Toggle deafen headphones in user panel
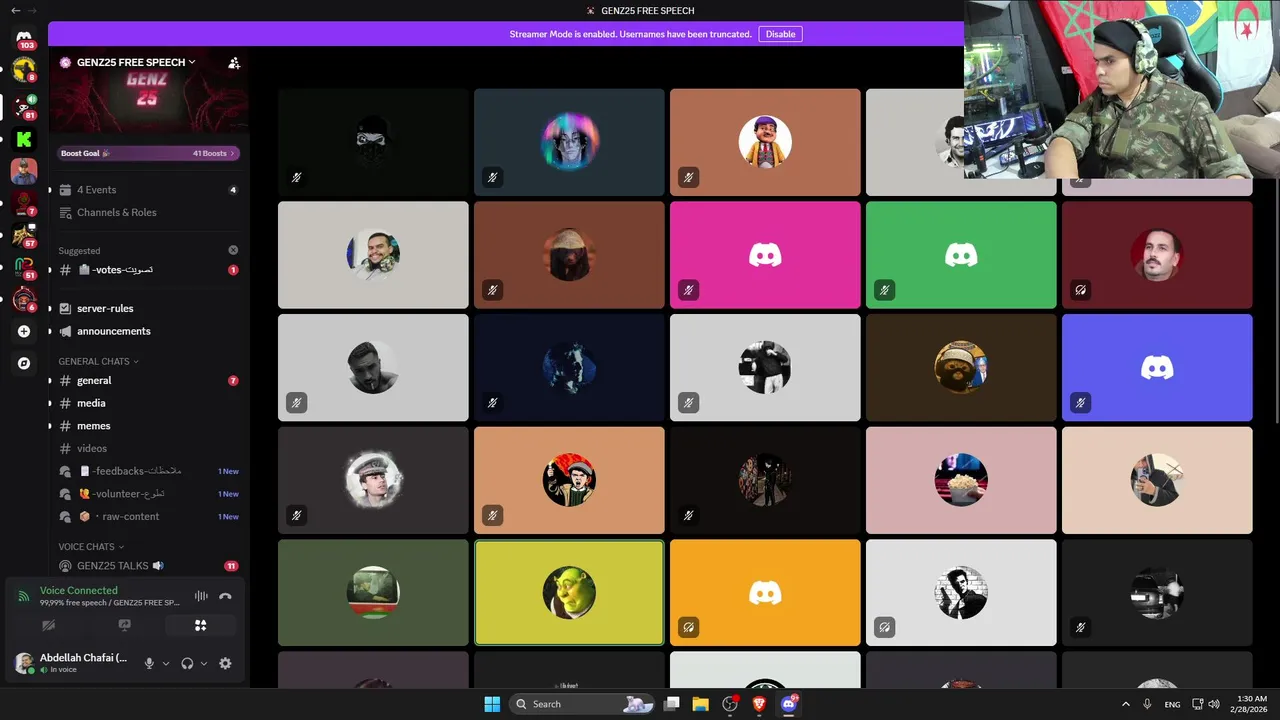The image size is (1280, 720). 187,663
